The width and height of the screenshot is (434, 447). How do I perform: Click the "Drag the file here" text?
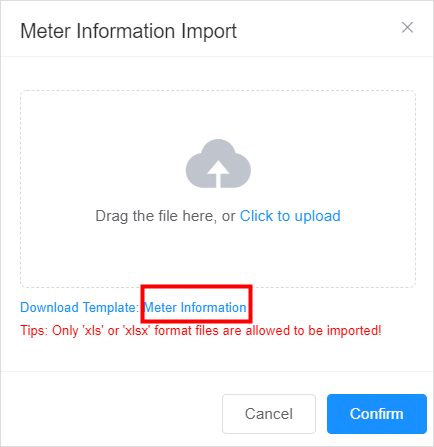(156, 216)
